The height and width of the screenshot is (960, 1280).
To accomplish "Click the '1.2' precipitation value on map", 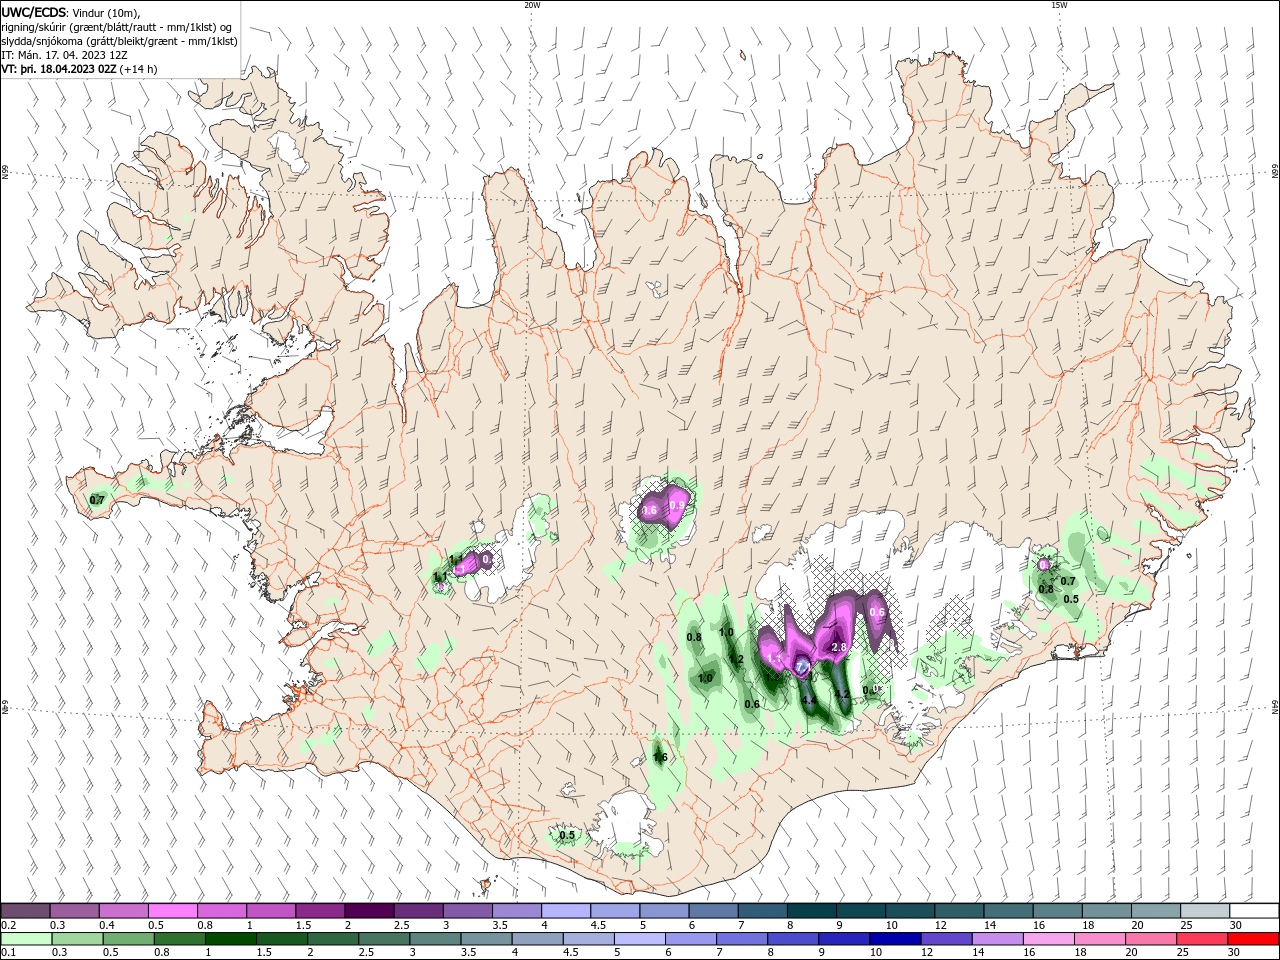I will [x=735, y=659].
